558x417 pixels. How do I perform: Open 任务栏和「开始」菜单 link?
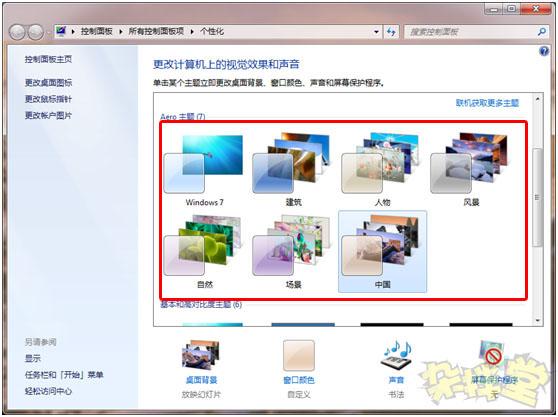coord(64,375)
